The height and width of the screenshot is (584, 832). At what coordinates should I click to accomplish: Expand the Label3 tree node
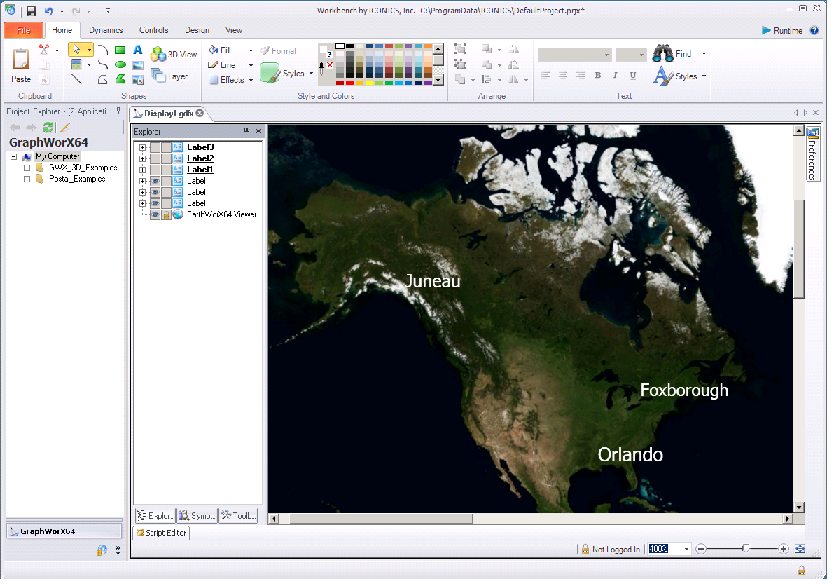coord(143,147)
